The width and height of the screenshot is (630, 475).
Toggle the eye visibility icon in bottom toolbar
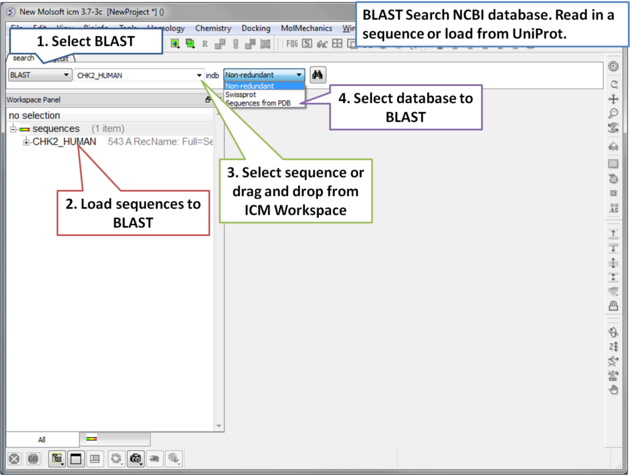155,459
